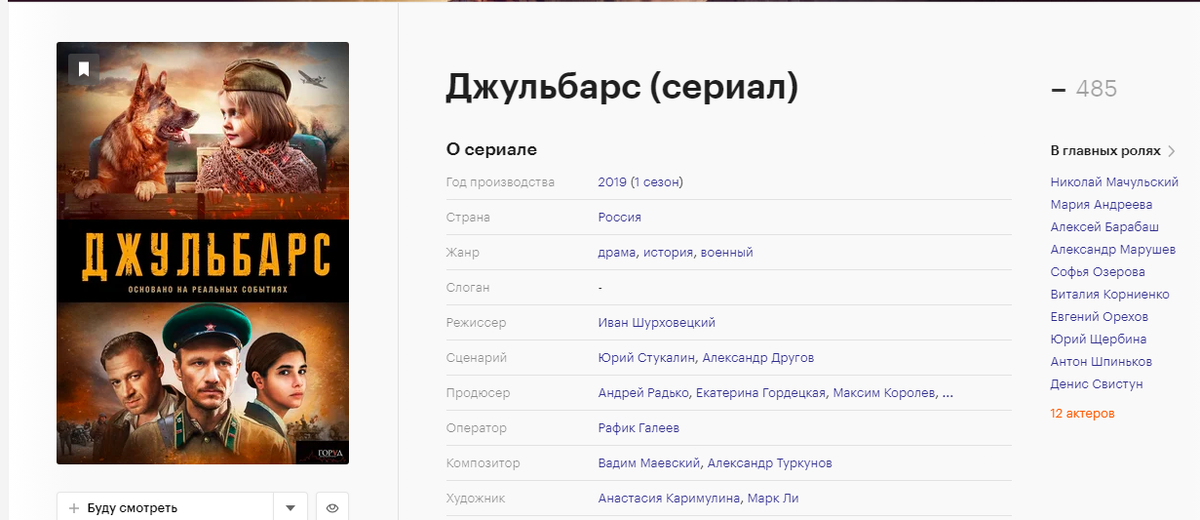This screenshot has width=1200, height=520.
Task: Open actress Софья Озерова
Action: (x=1098, y=272)
